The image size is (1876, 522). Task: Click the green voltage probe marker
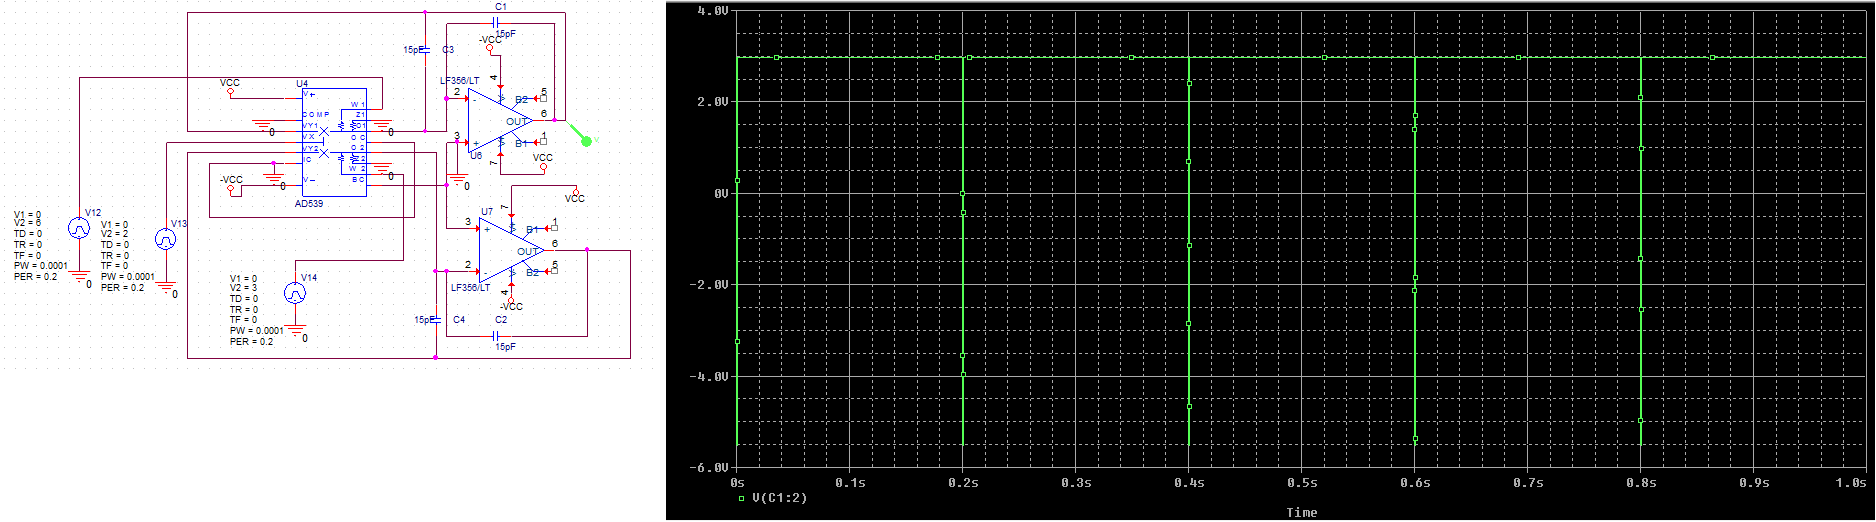click(585, 140)
